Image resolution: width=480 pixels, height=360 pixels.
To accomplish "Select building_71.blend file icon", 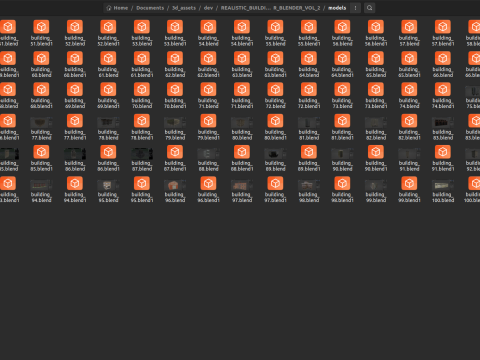I will (x=208, y=89).
